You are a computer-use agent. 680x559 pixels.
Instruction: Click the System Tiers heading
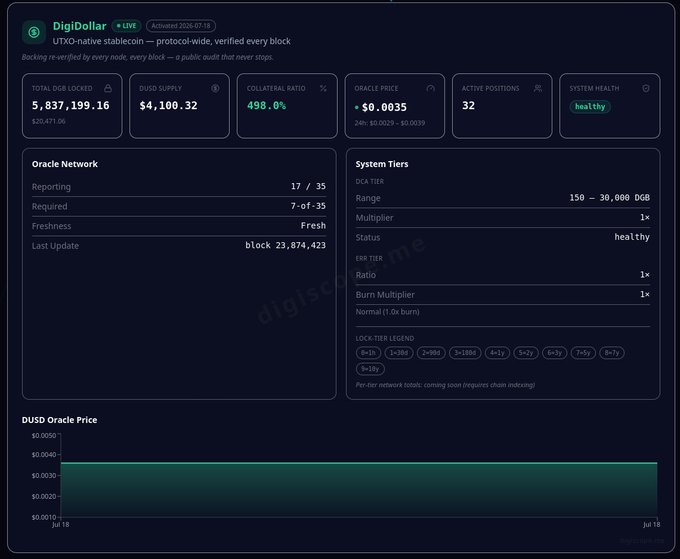[382, 164]
